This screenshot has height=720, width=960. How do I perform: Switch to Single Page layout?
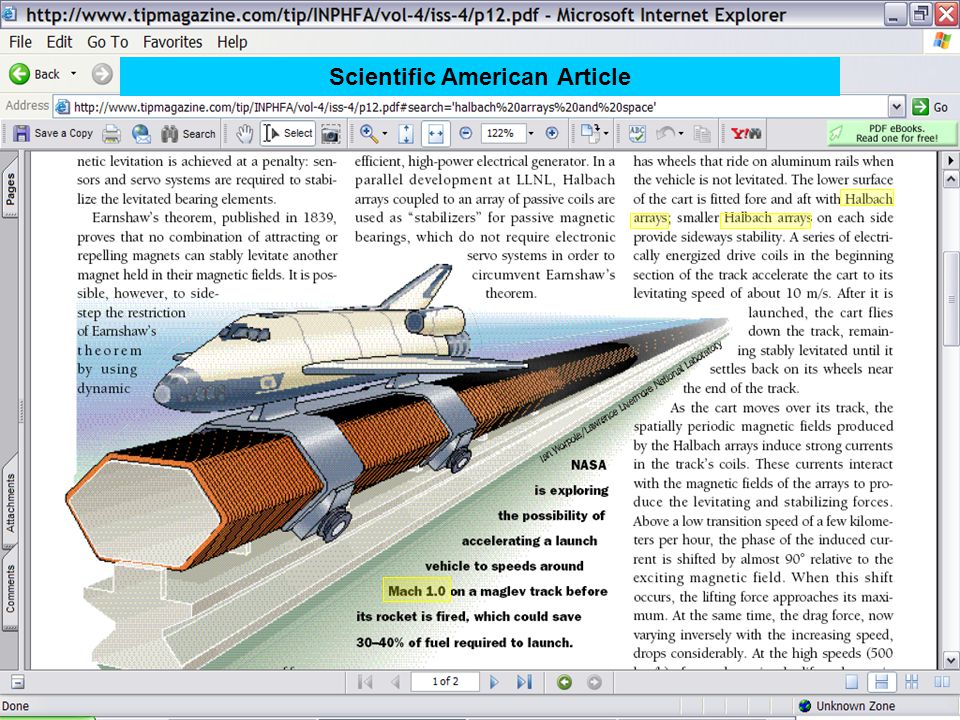[852, 681]
